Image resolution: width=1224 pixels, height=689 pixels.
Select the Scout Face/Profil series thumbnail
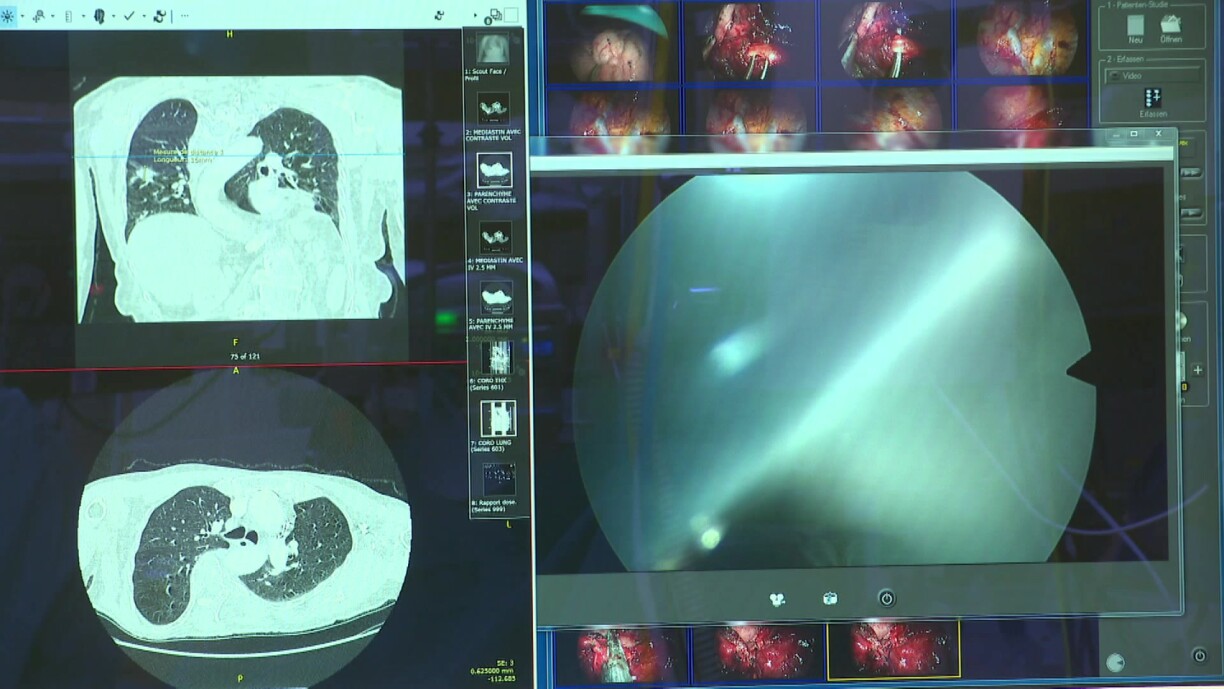pyautogui.click(x=493, y=48)
